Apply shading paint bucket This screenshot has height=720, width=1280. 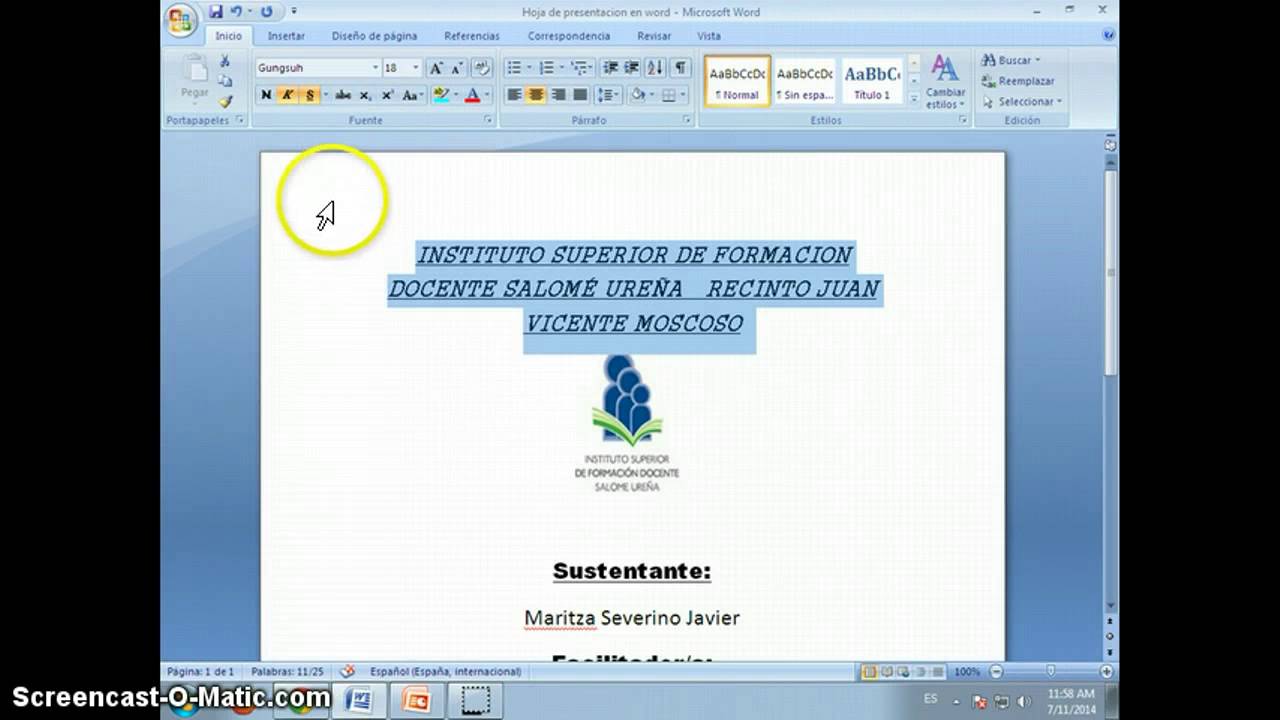coord(637,95)
